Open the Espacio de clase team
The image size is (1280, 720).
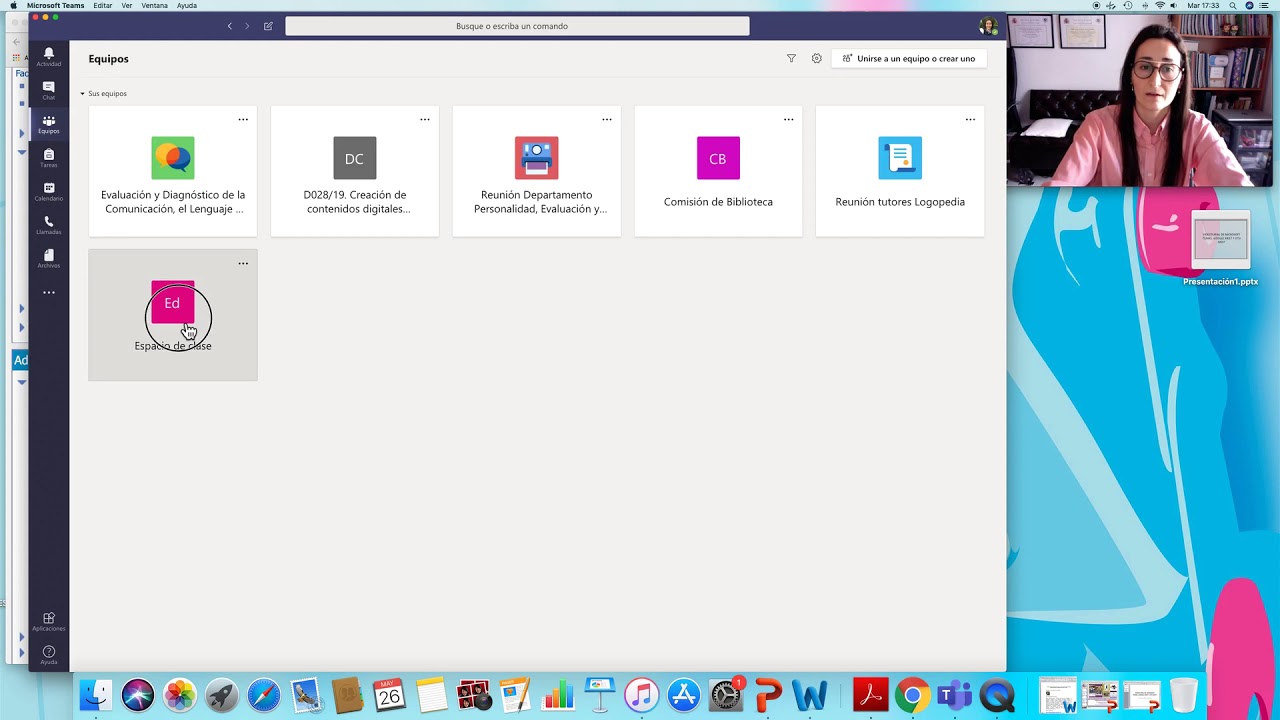(173, 315)
